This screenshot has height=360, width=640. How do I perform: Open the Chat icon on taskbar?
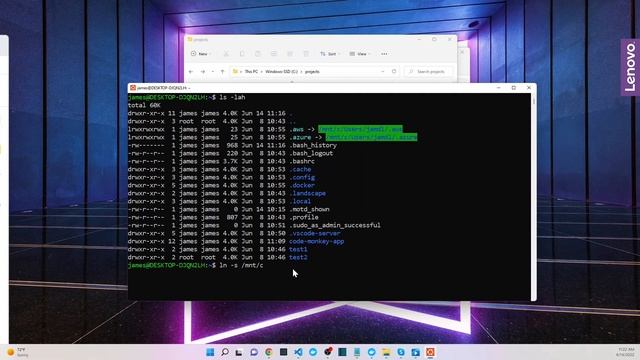tap(254, 352)
